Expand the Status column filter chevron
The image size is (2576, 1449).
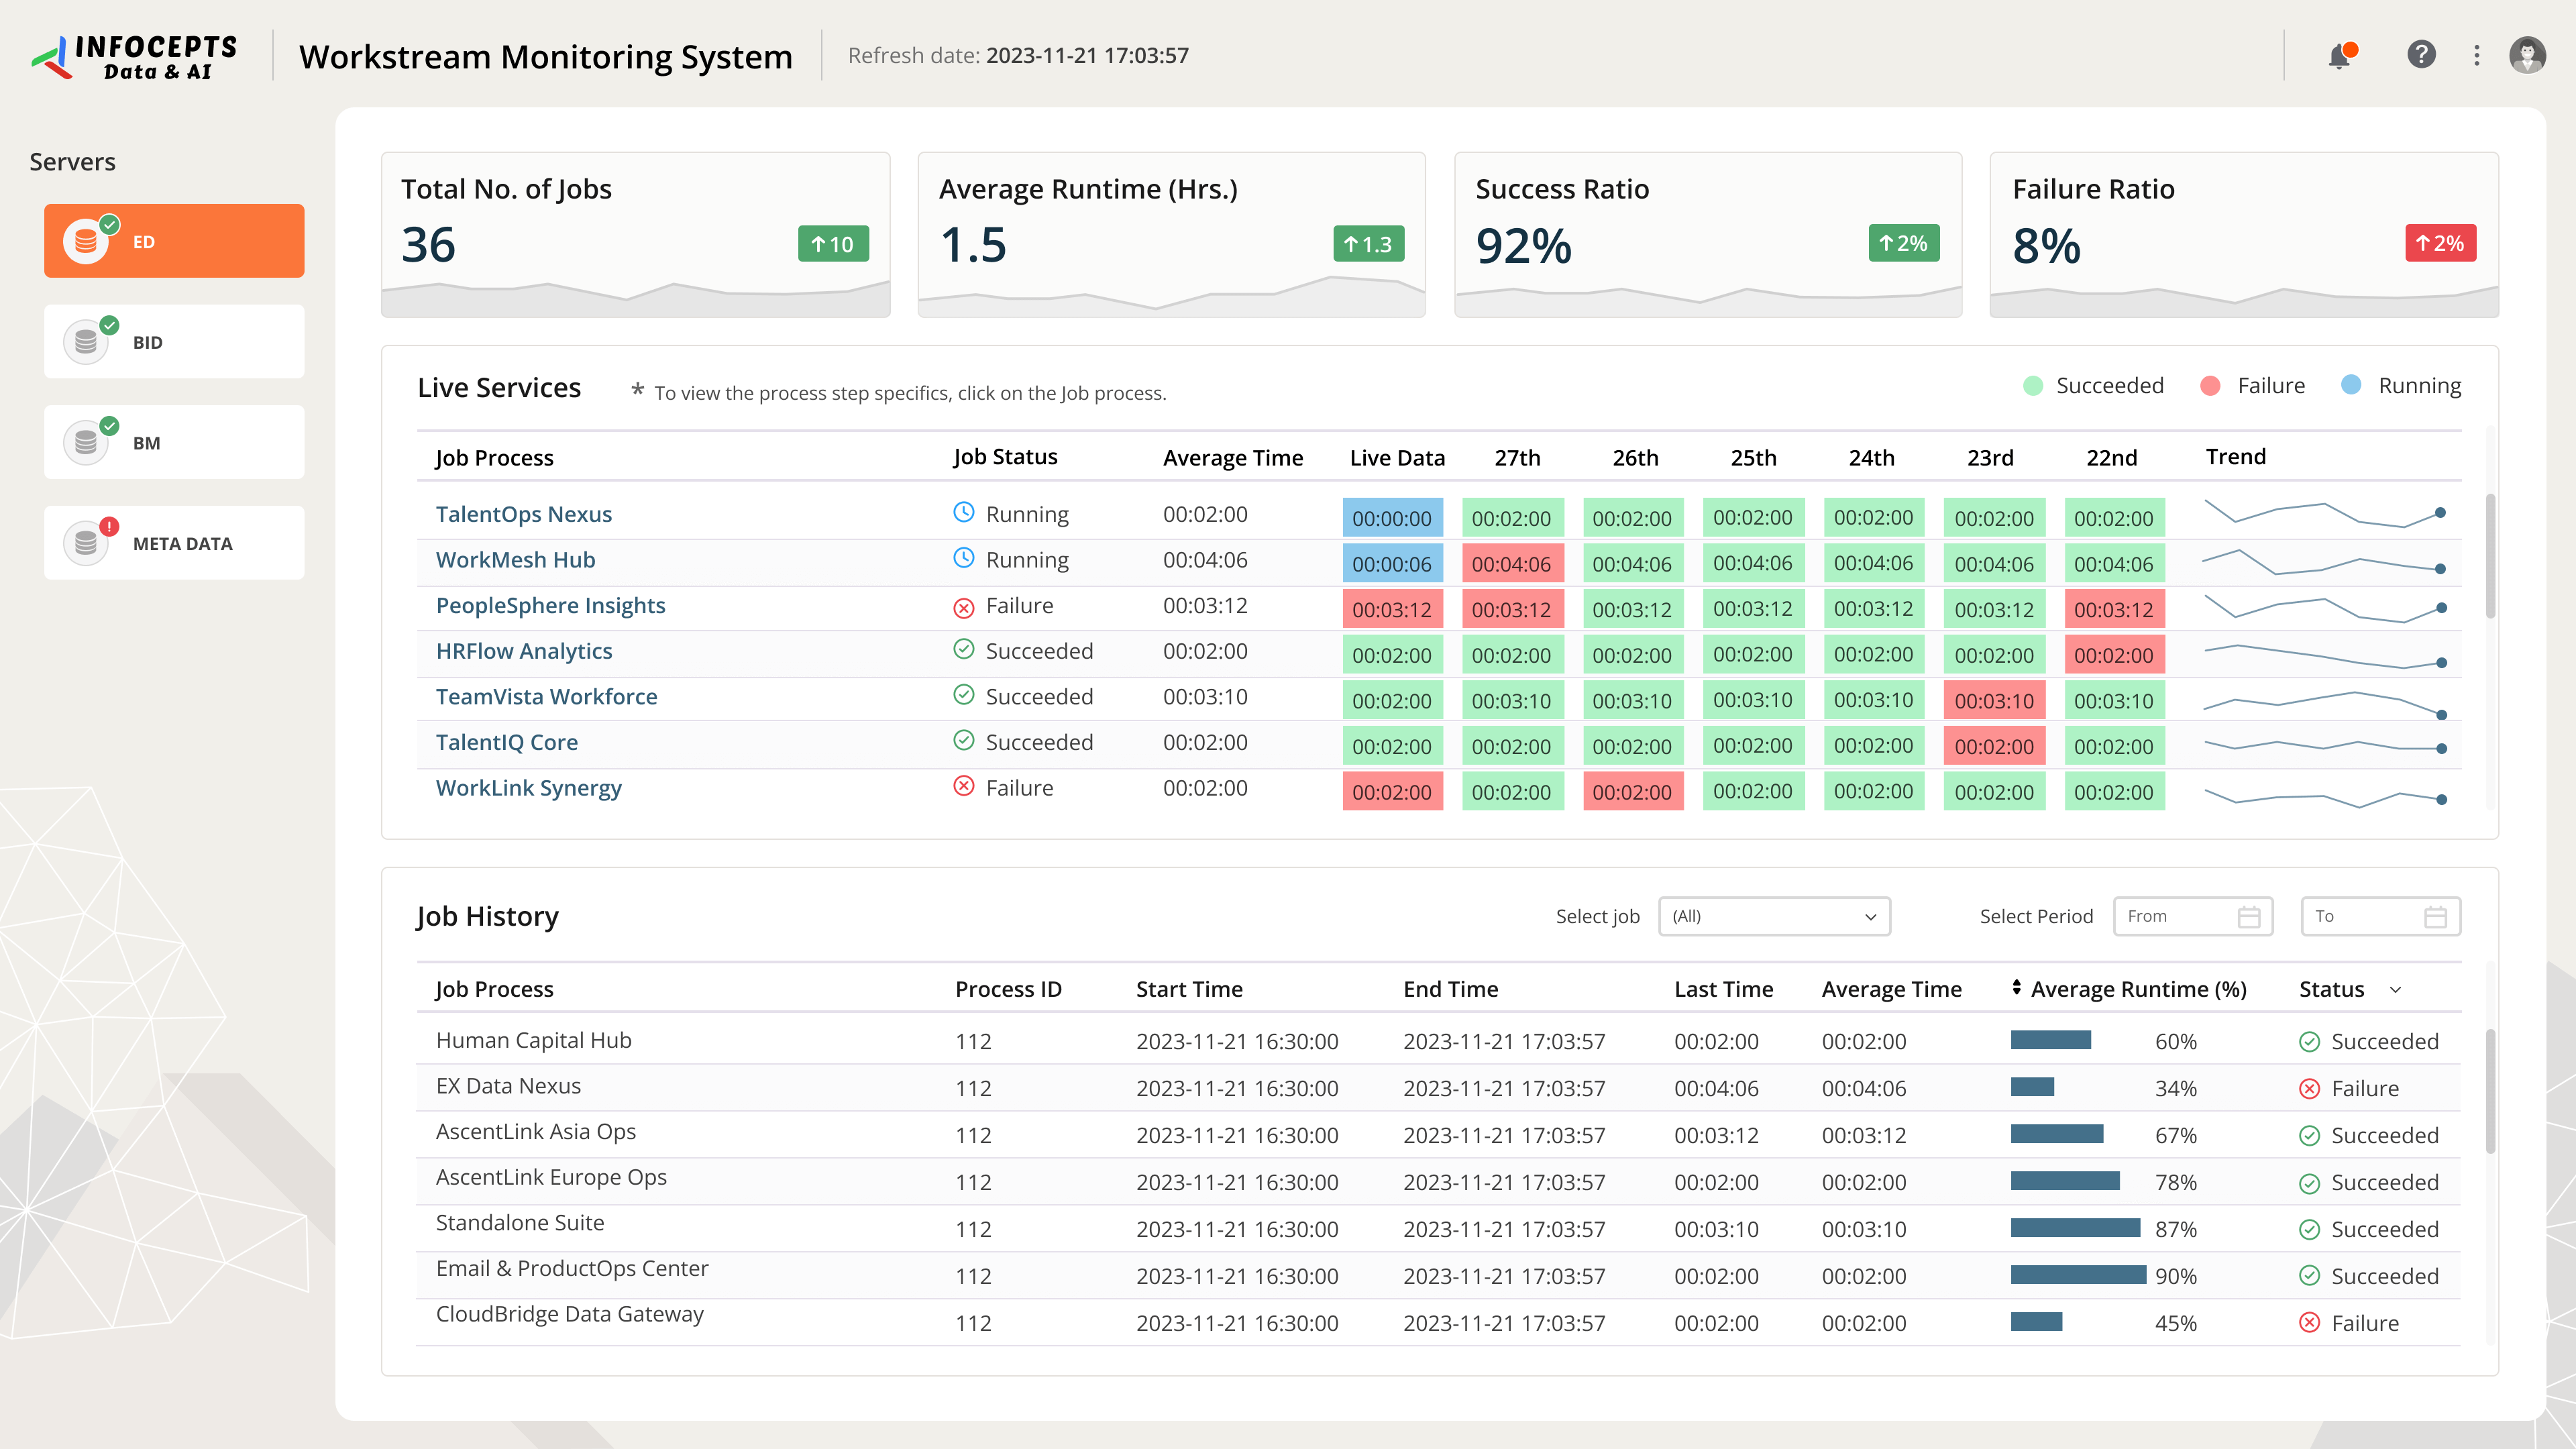coord(2395,990)
